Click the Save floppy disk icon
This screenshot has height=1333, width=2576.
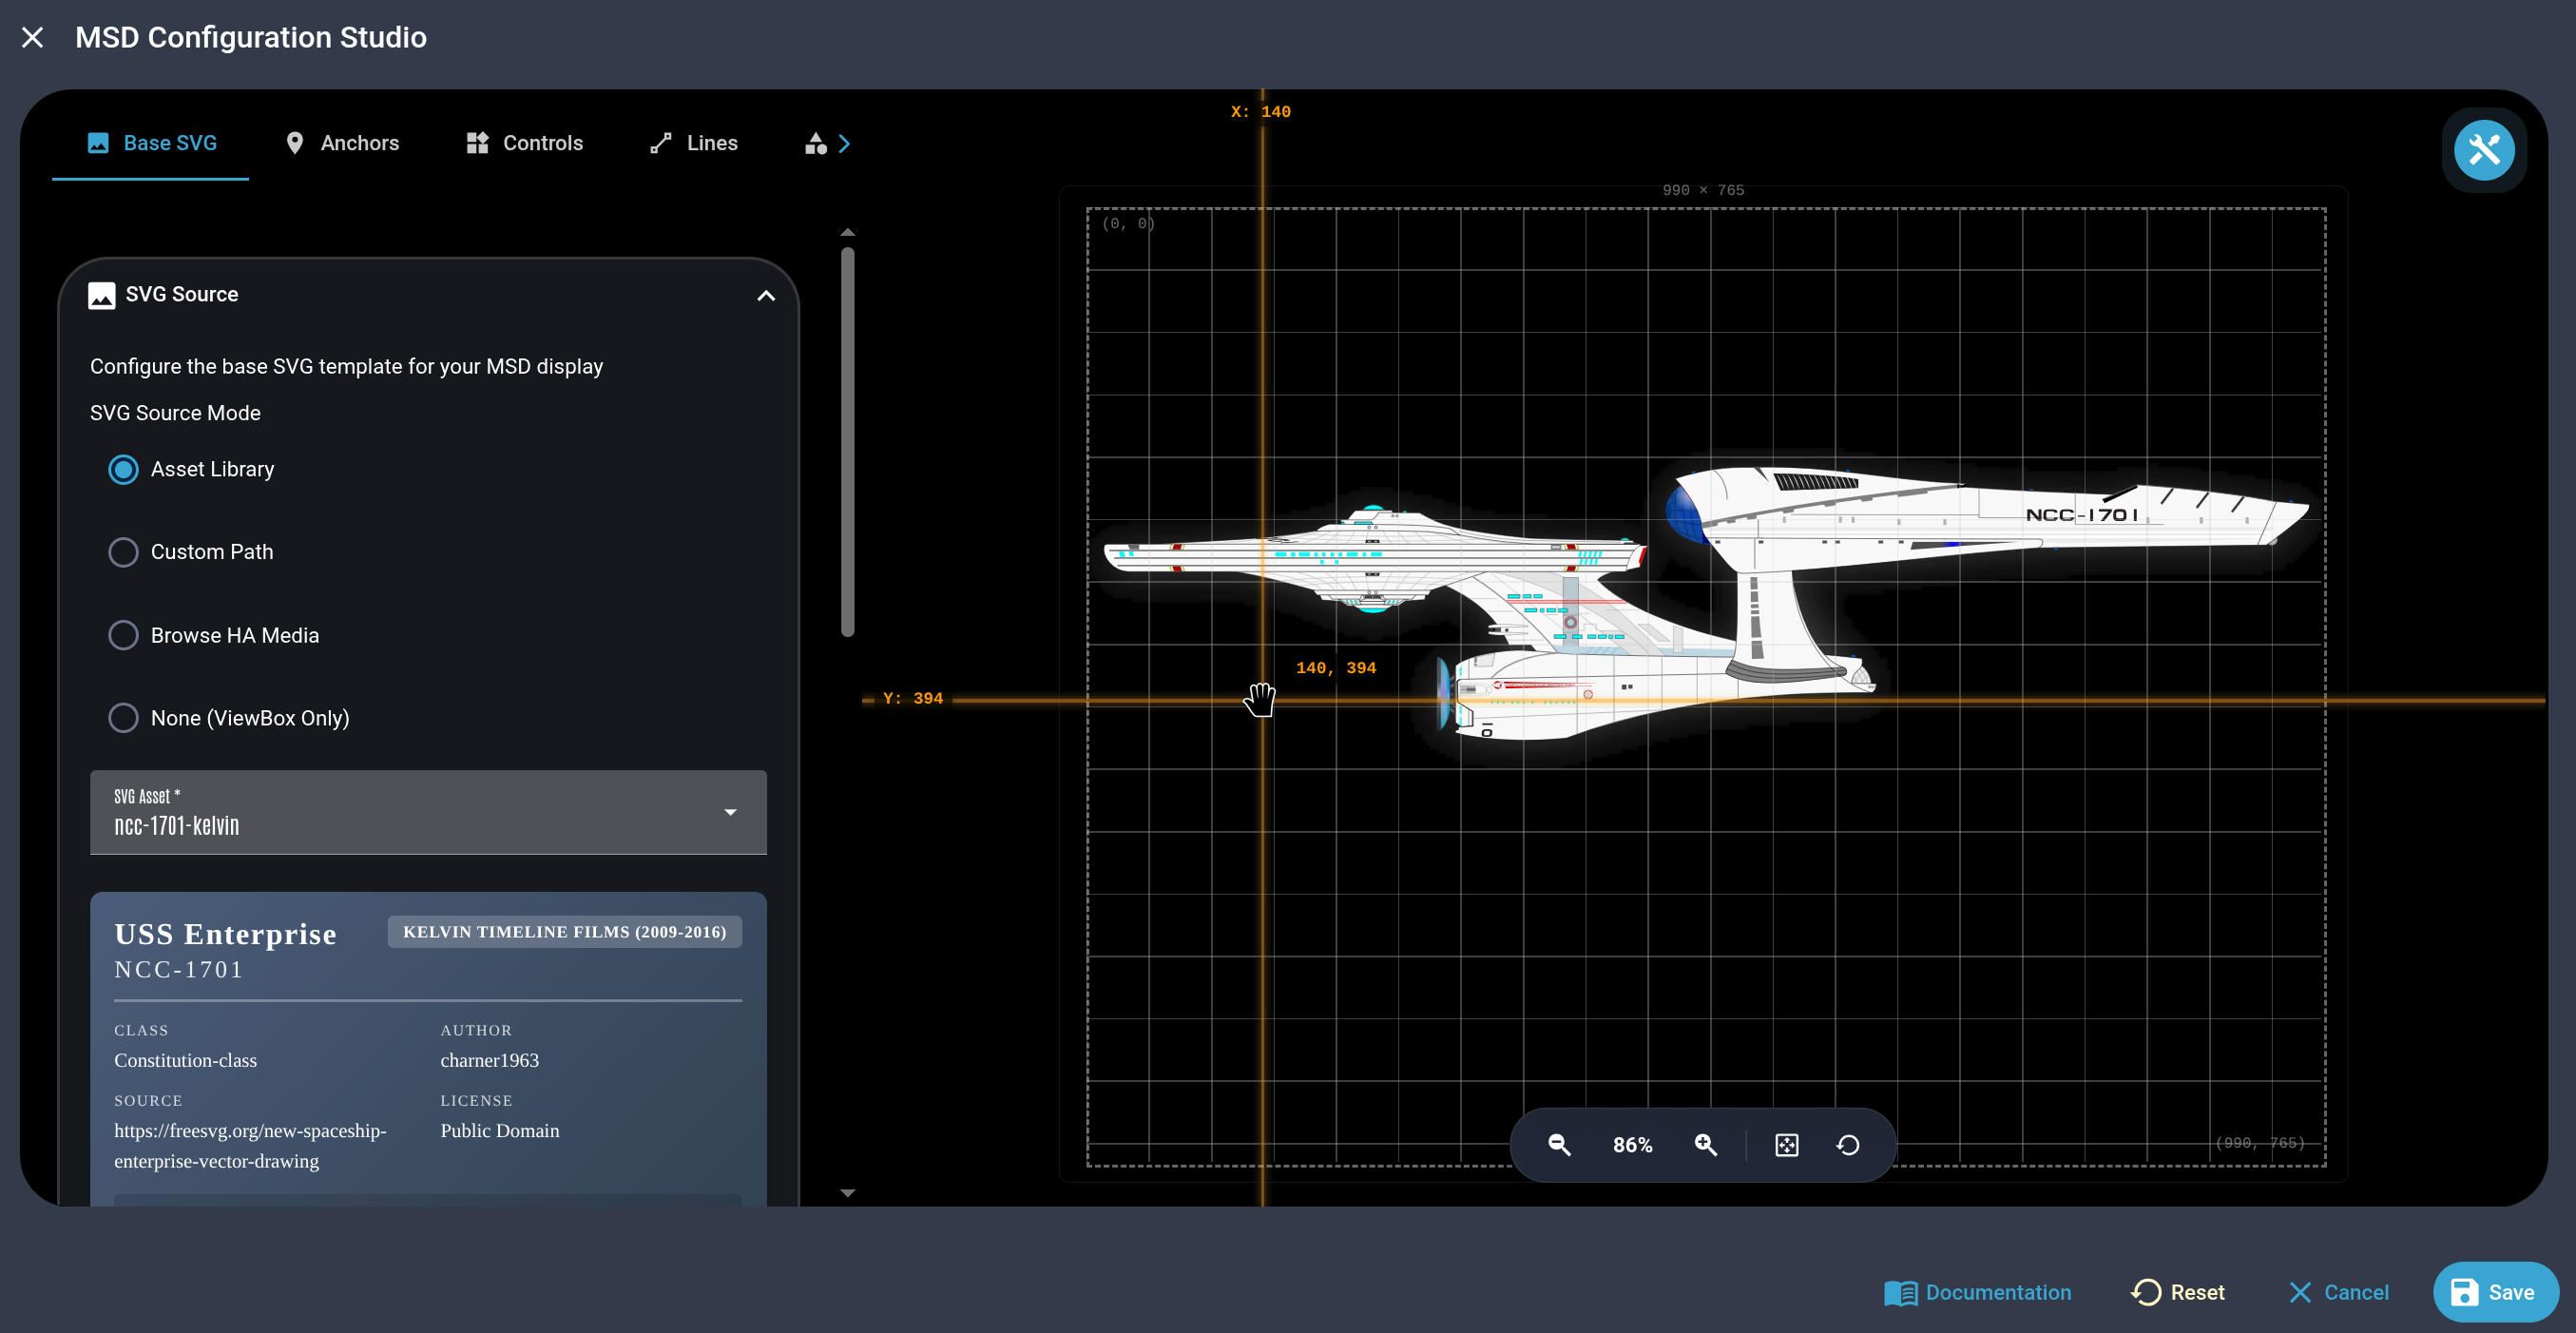pyautogui.click(x=2464, y=1292)
